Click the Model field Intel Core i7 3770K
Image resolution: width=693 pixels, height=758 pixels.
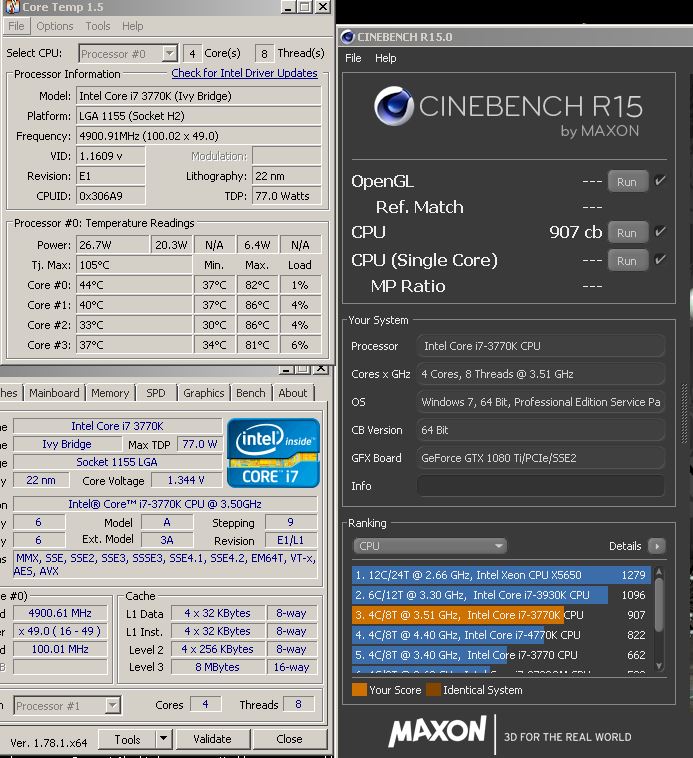199,96
